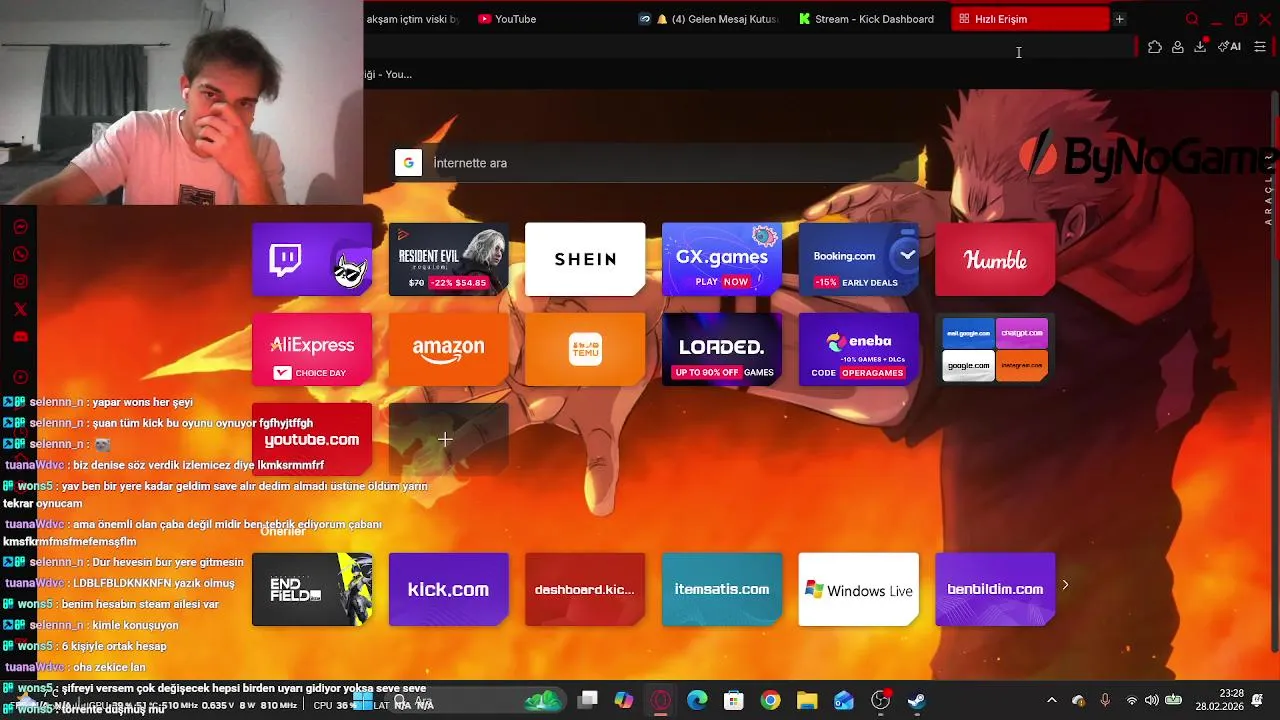Open the AI assistant button
This screenshot has height=720, width=1280.
(1229, 47)
